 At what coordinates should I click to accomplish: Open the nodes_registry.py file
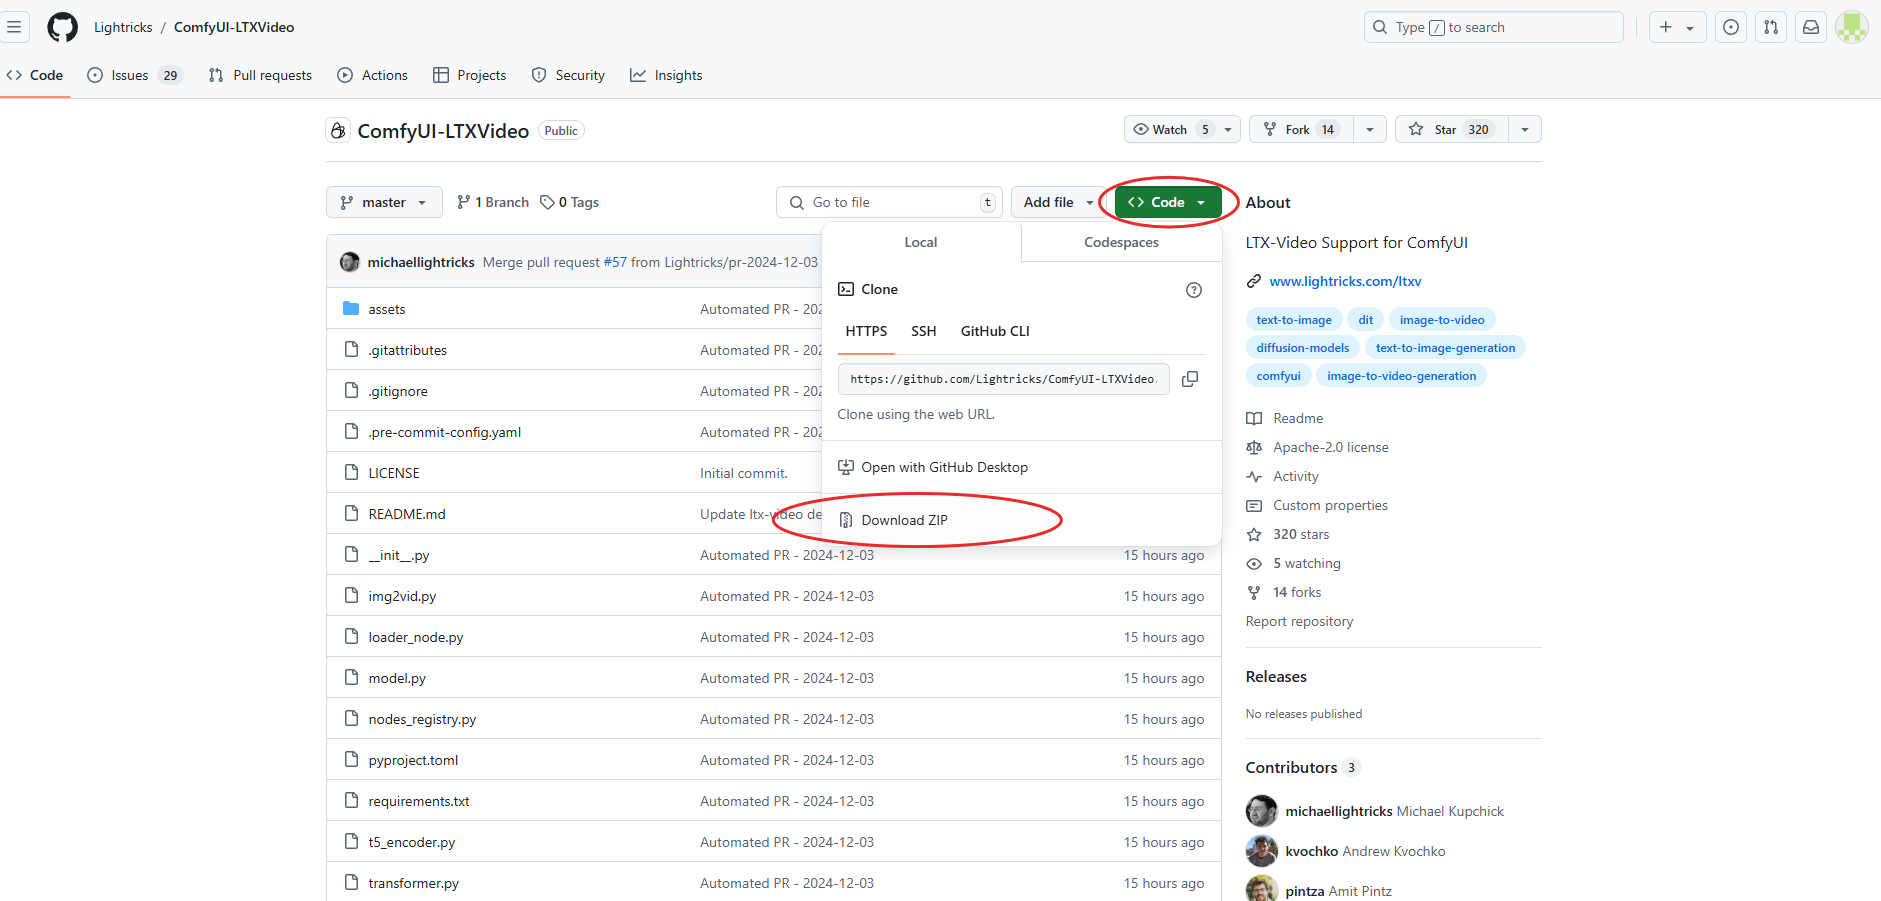coord(422,719)
